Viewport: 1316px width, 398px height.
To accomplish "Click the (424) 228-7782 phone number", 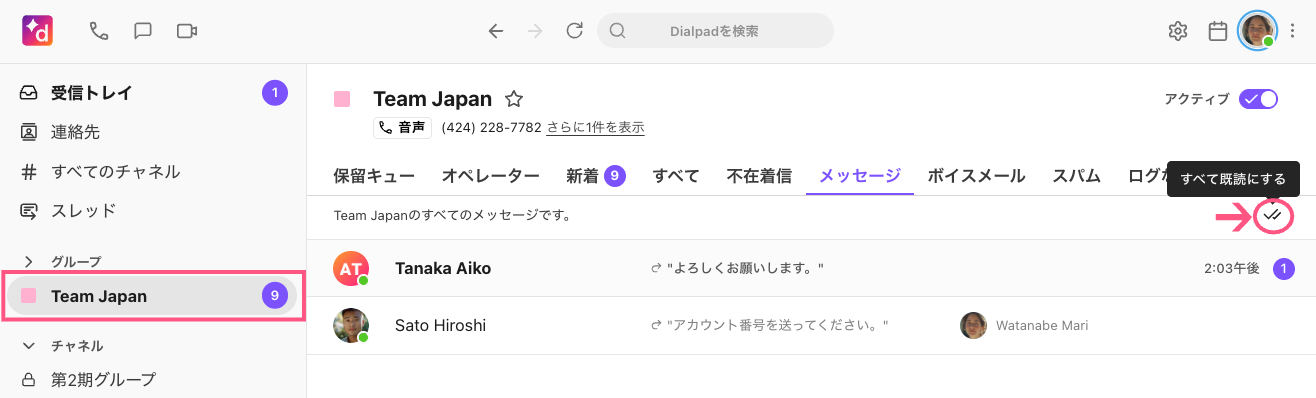I will pos(491,128).
